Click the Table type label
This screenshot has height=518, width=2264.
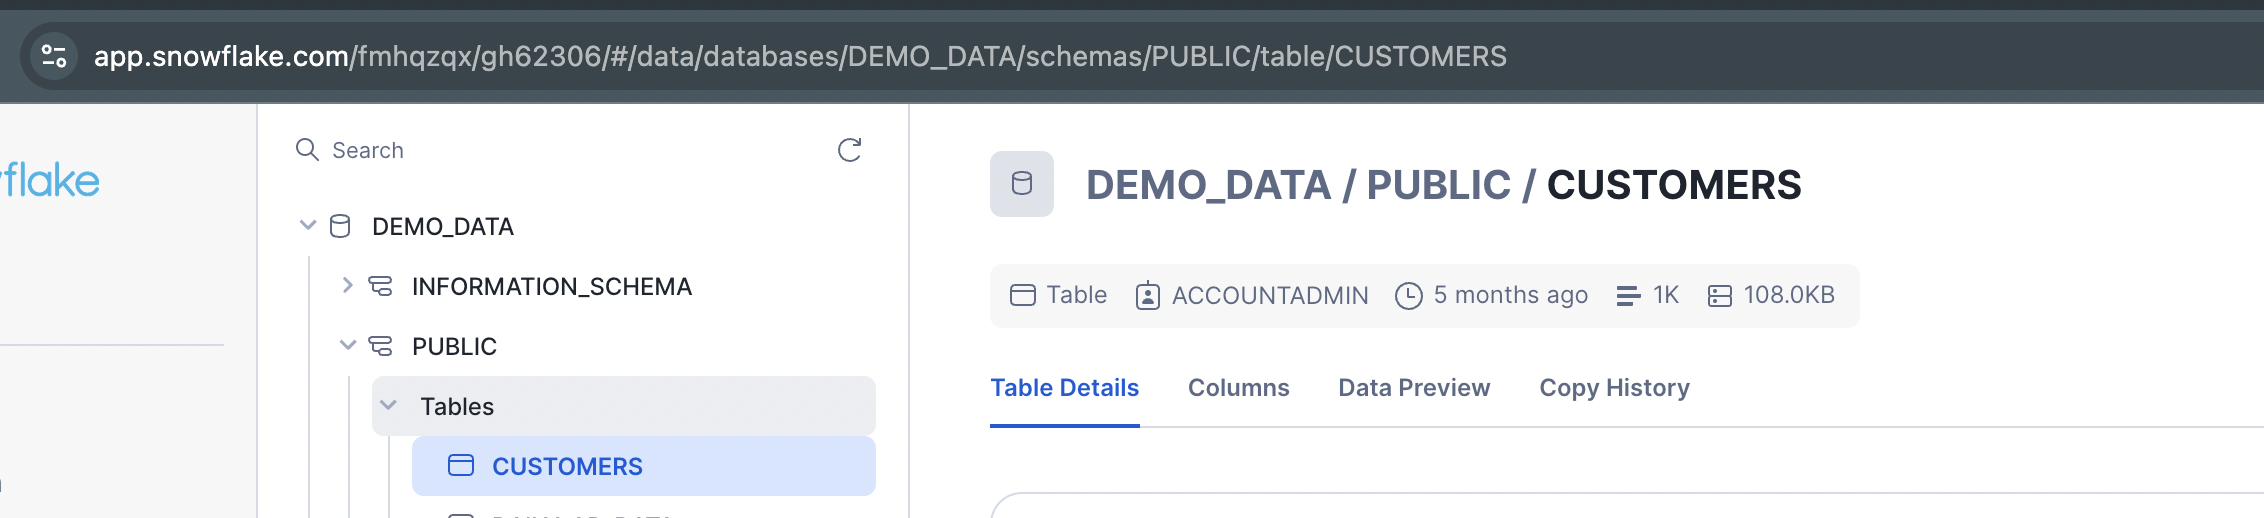(x=1077, y=295)
